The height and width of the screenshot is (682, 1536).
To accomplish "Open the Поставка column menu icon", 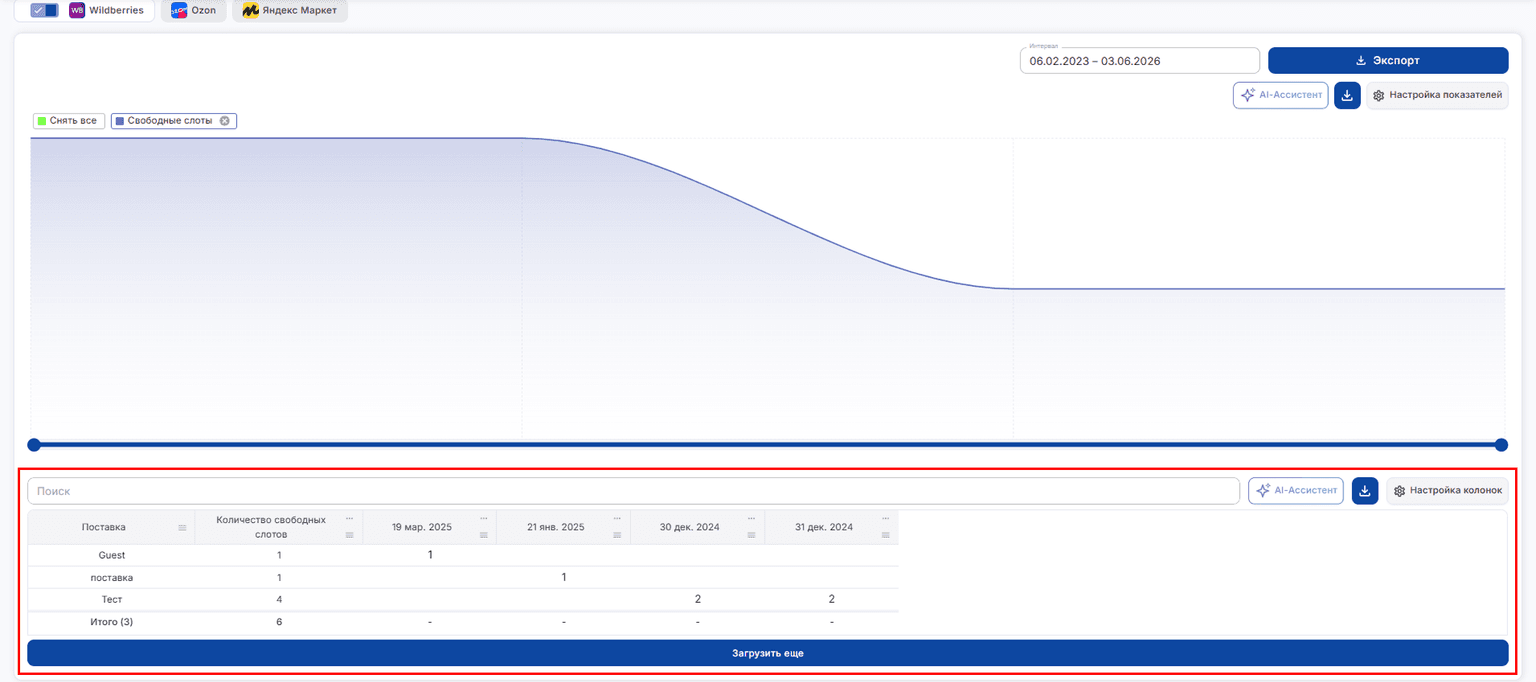I will [x=182, y=528].
